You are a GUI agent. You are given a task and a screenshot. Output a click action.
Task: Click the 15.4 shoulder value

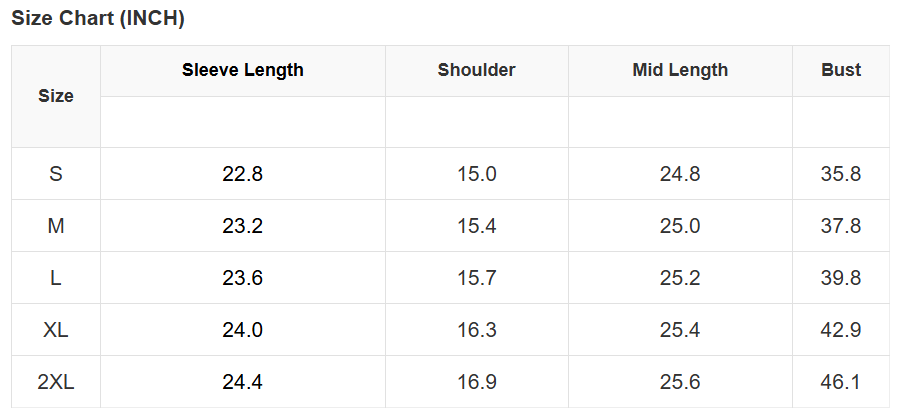[477, 226]
